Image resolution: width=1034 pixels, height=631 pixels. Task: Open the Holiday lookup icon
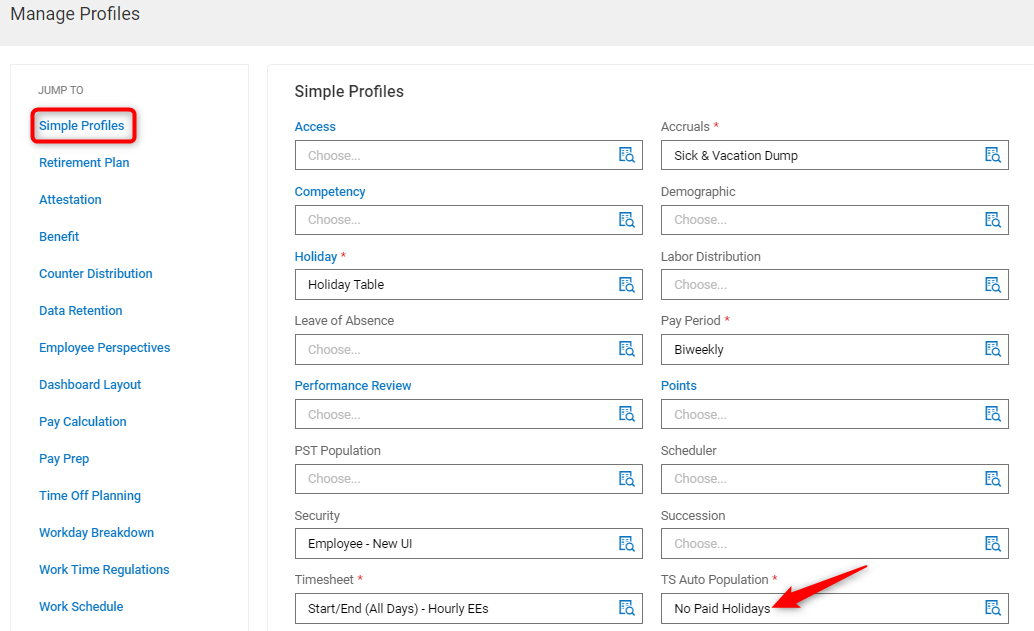626,284
